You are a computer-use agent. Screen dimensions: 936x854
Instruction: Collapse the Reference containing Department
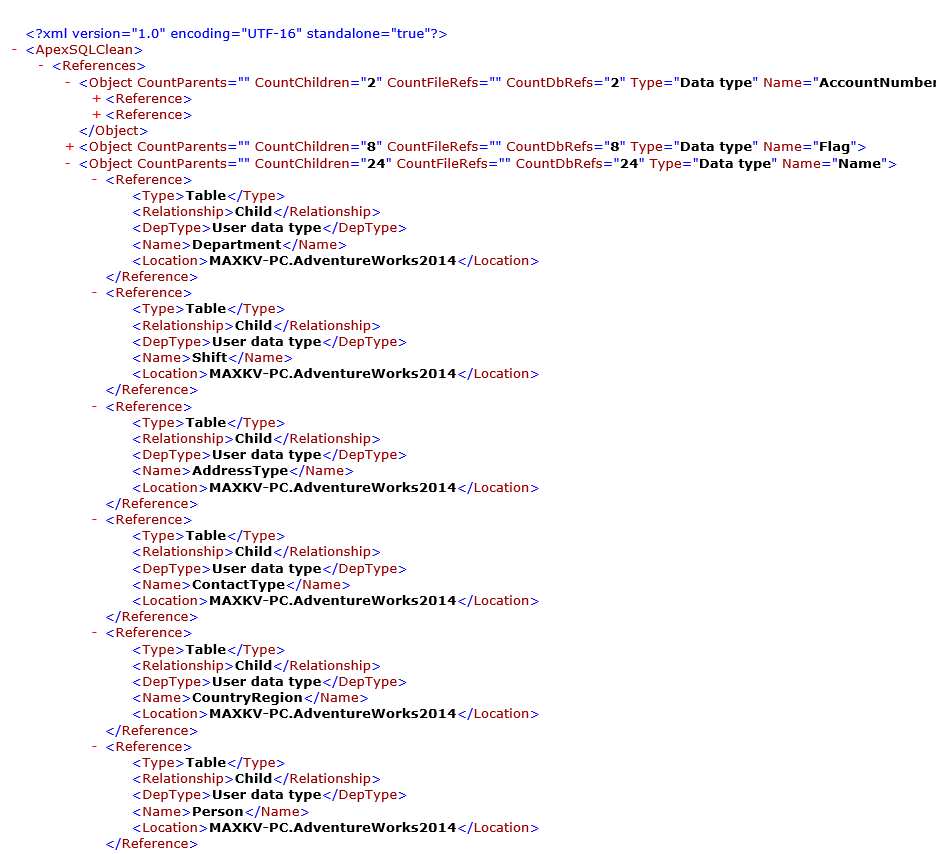94,180
